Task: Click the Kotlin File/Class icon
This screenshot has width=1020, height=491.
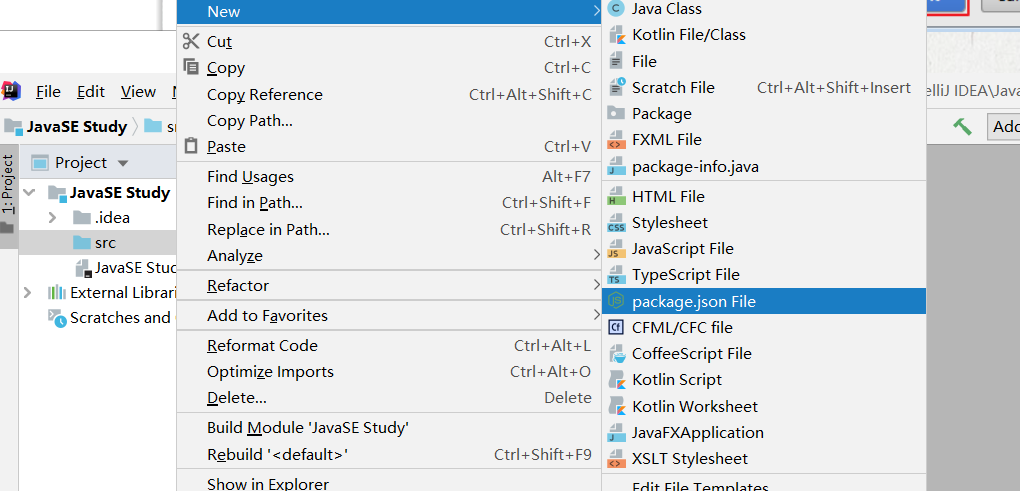Action: (x=615, y=34)
